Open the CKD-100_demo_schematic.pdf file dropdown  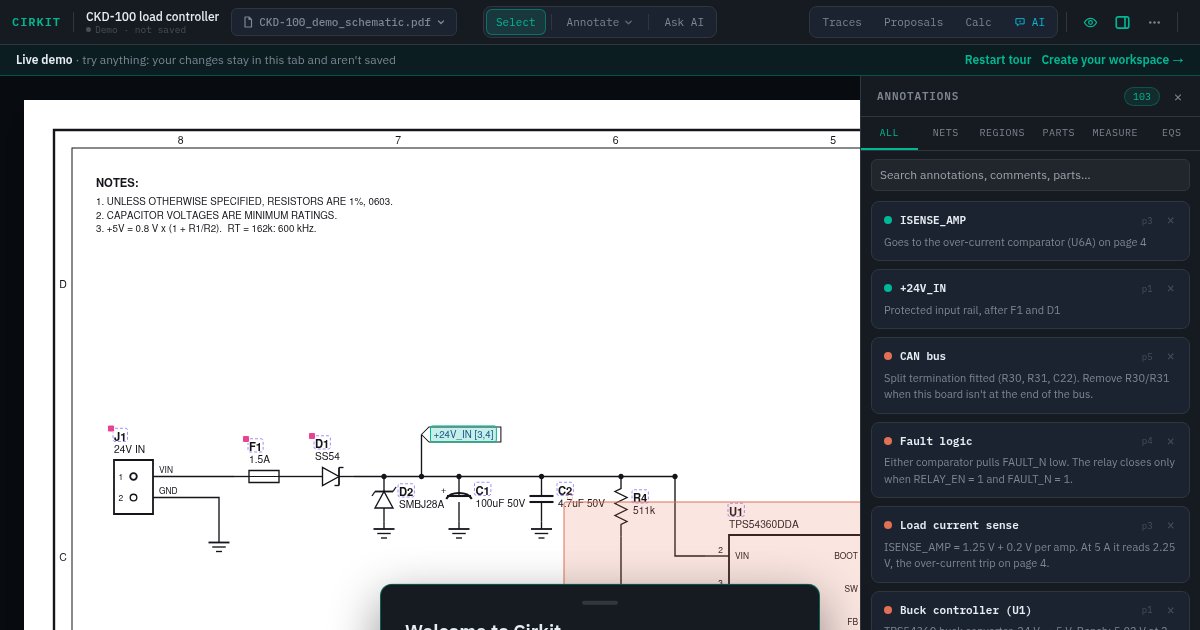coord(344,22)
